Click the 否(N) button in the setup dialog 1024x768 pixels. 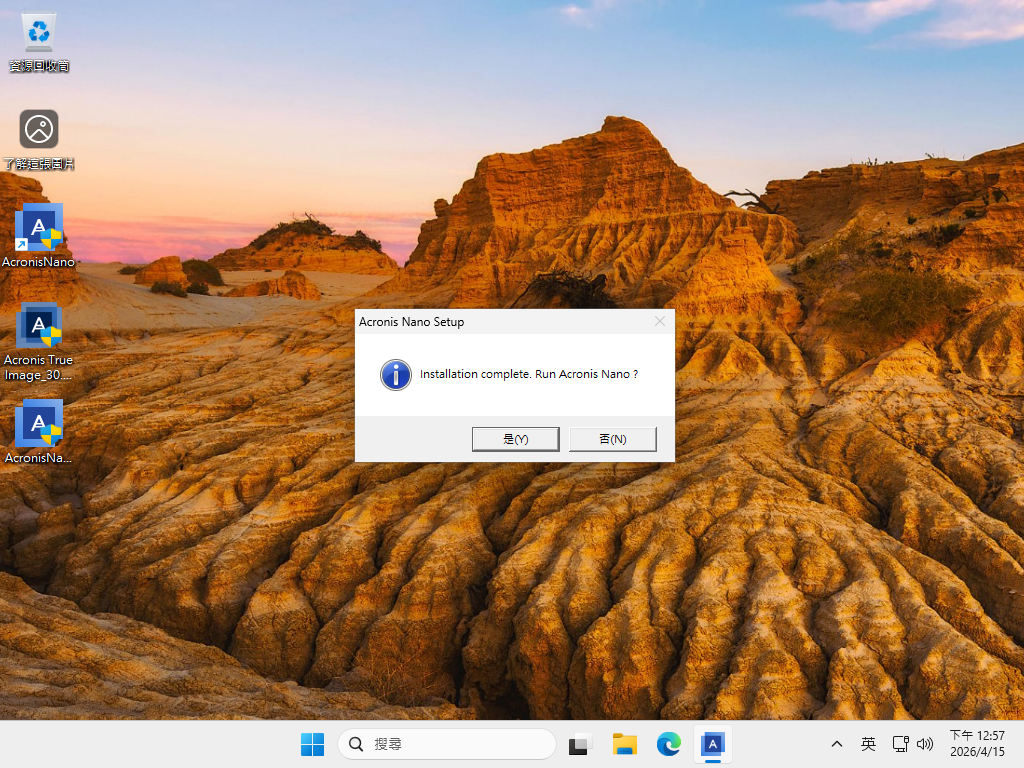(x=612, y=439)
